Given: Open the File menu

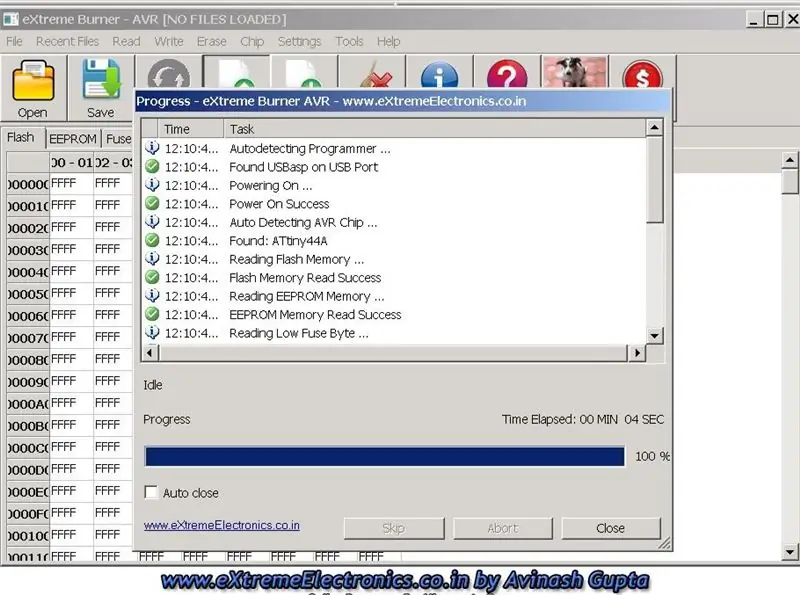Looking at the screenshot, I should point(14,41).
